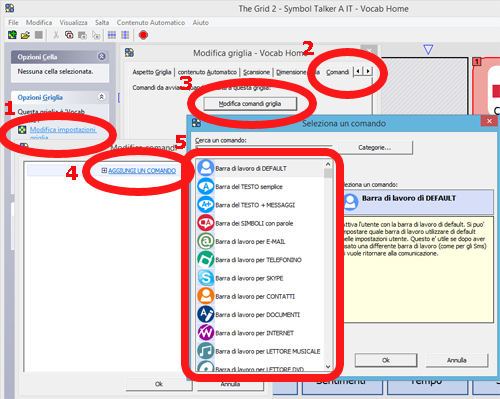
Task: Select the TELEFONINO workspace phone icon
Action: pyautogui.click(x=206, y=259)
